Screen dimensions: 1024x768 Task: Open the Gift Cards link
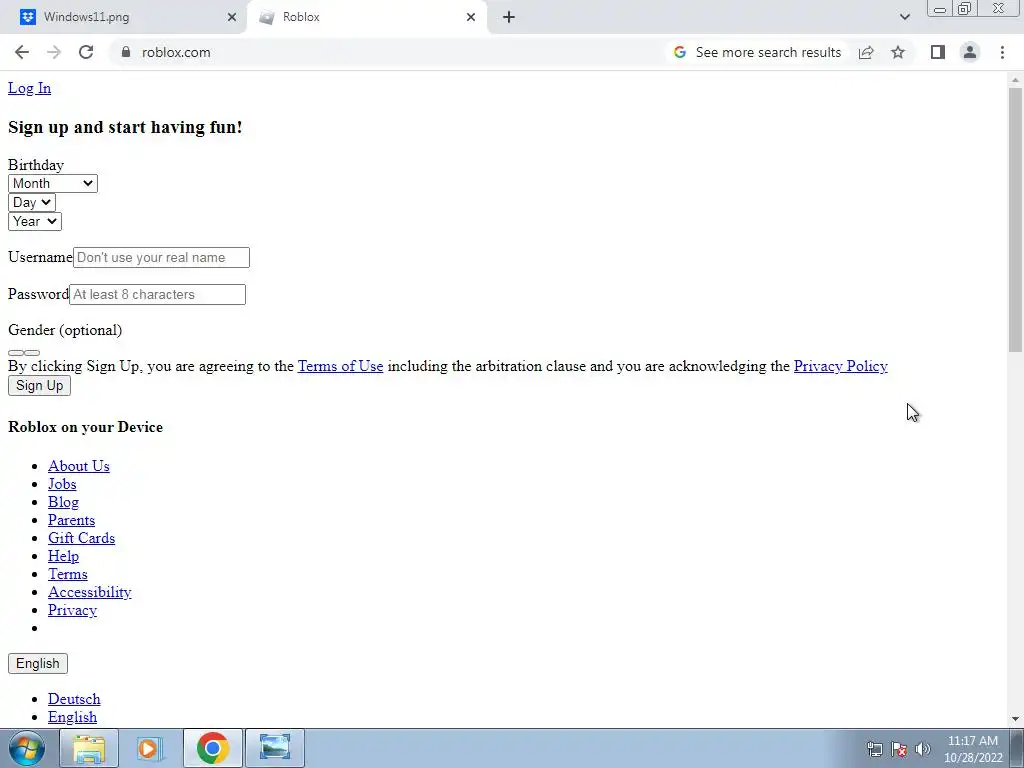(81, 538)
